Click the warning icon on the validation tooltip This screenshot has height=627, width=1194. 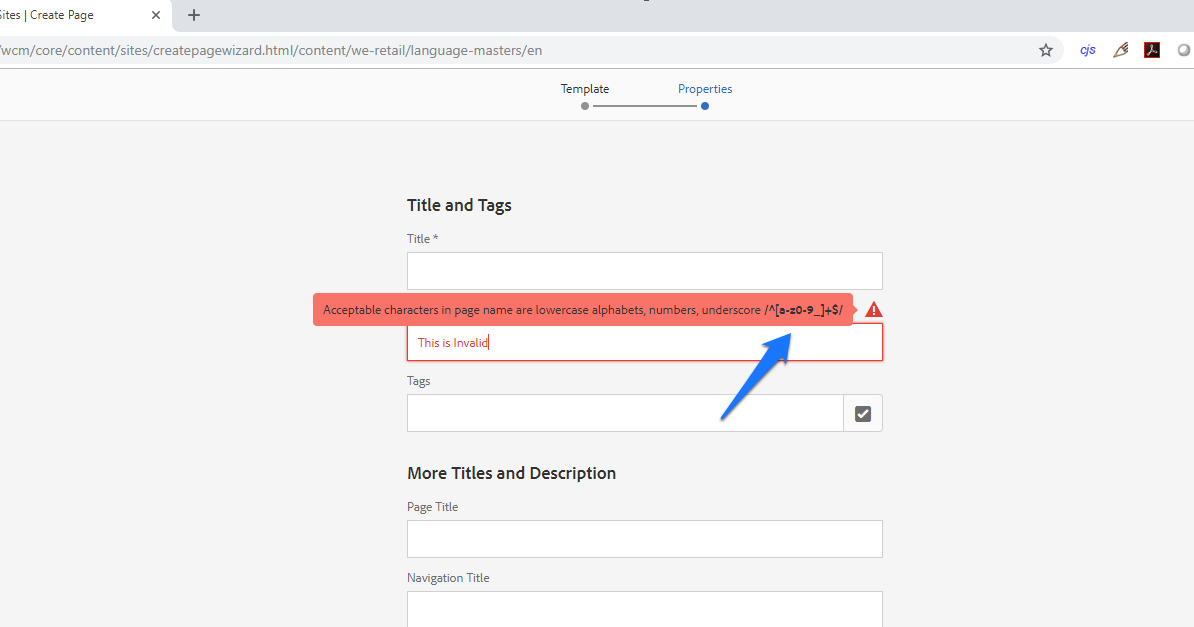coord(872,310)
